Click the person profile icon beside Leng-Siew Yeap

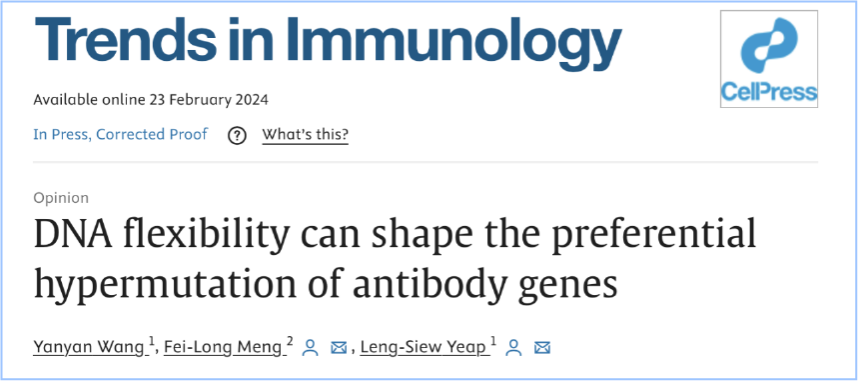513,348
